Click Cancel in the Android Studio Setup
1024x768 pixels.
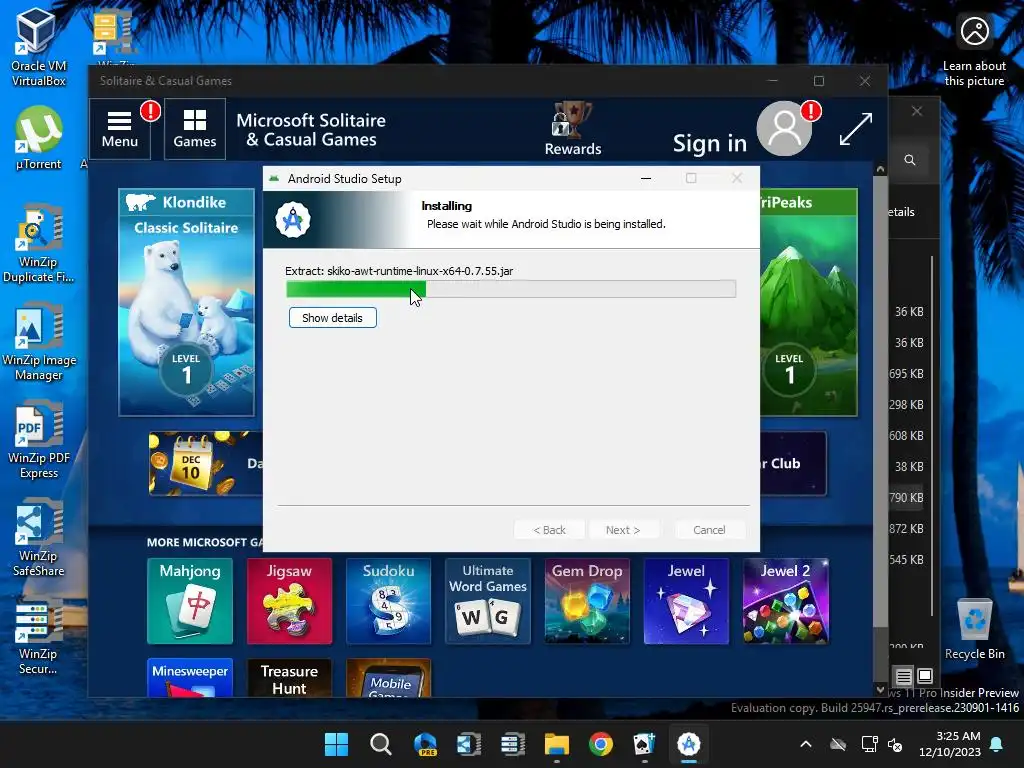(x=709, y=530)
